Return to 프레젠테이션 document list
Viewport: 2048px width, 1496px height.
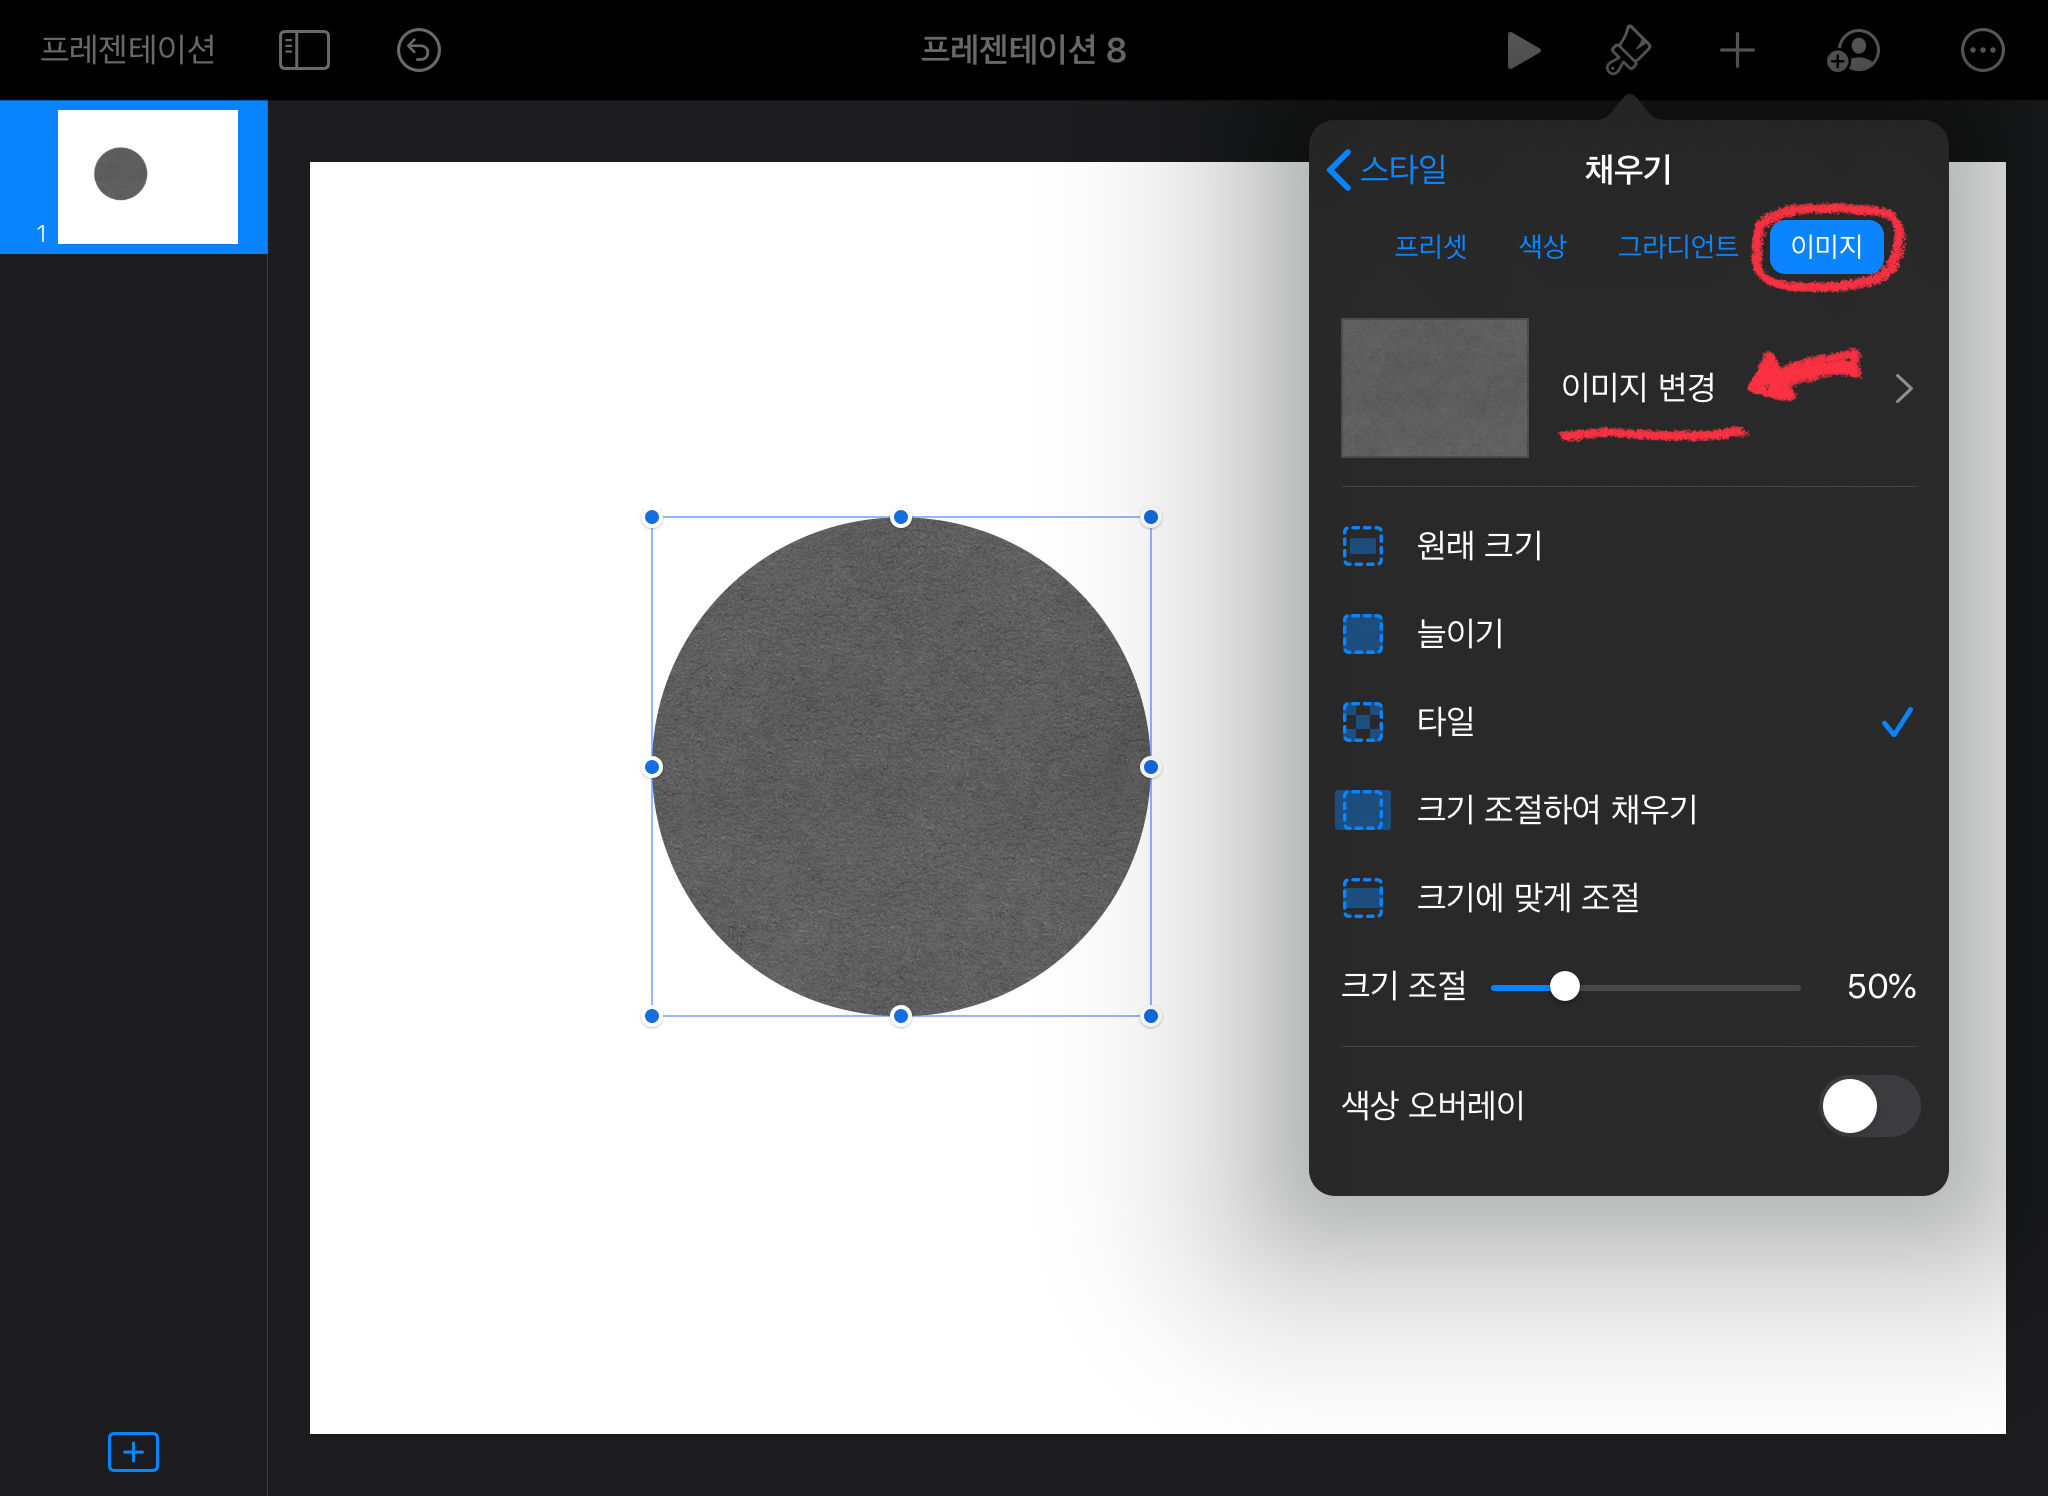pos(128,50)
